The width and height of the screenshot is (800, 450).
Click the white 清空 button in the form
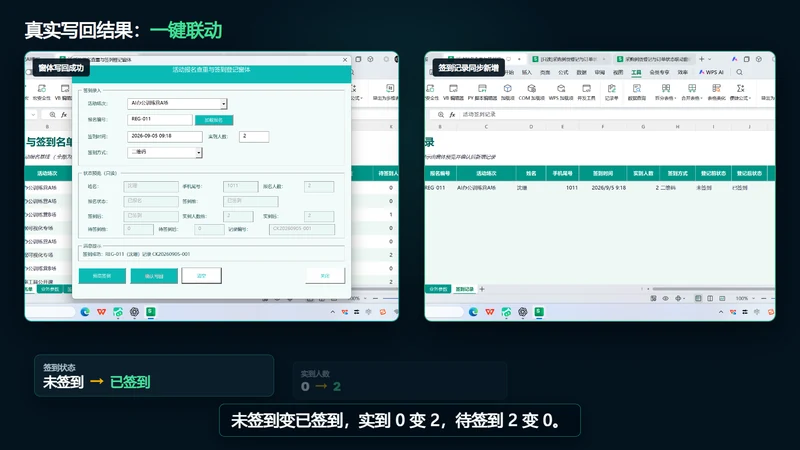click(202, 276)
